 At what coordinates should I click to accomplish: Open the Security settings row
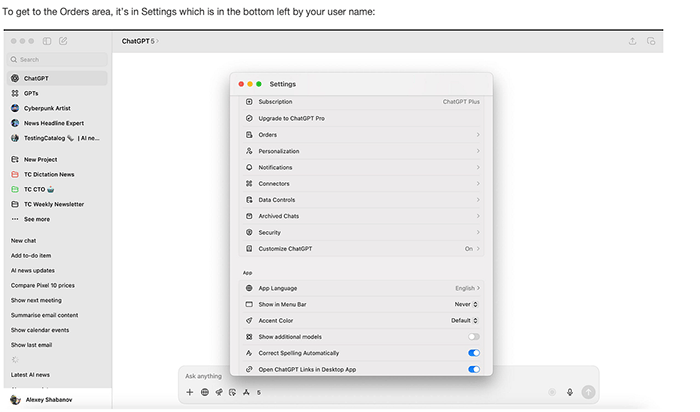tap(362, 232)
